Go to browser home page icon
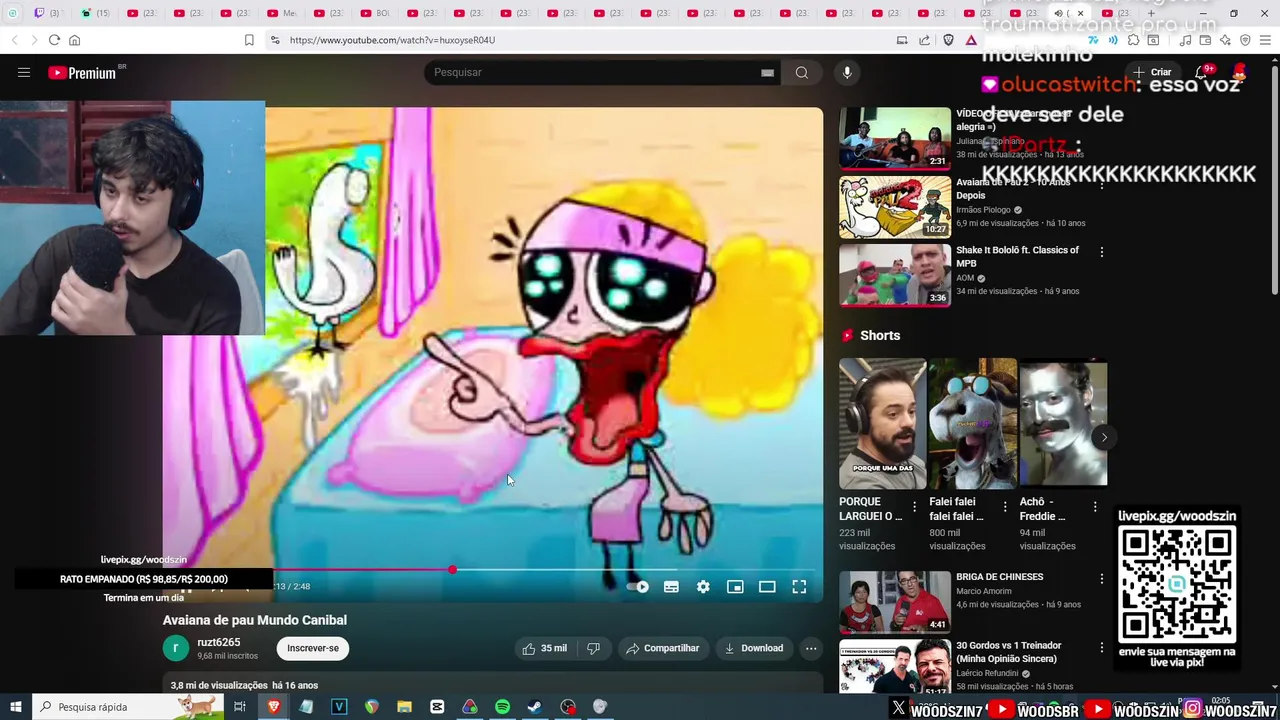The width and height of the screenshot is (1280, 720). (x=74, y=40)
